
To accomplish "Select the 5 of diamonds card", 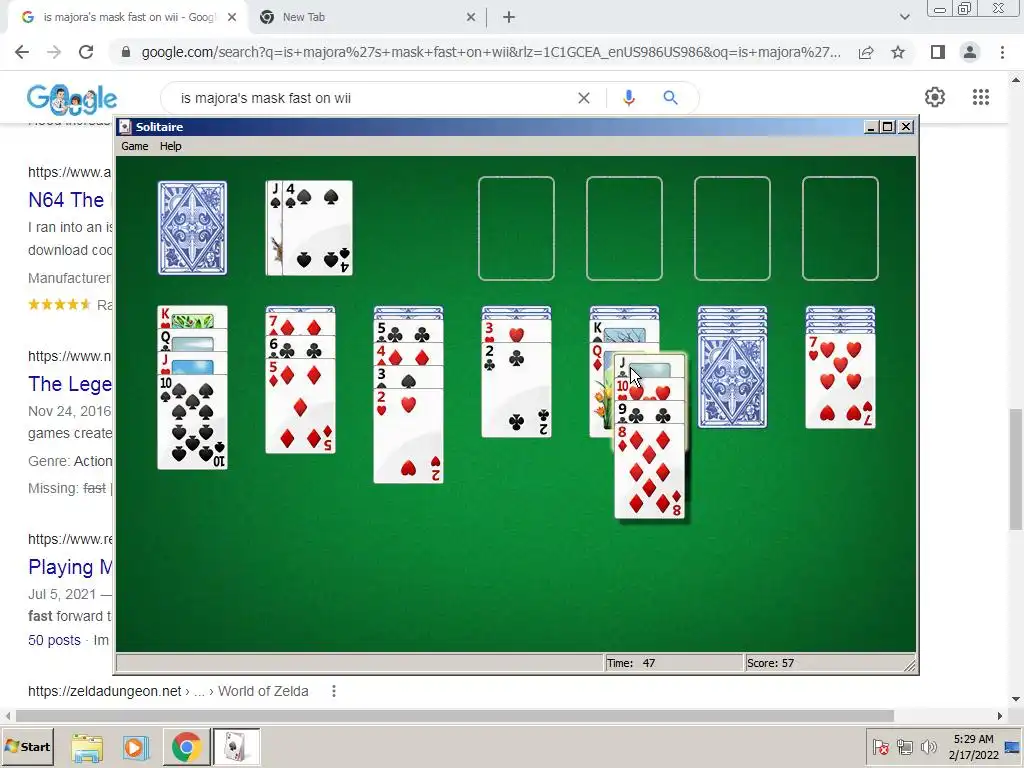I will point(300,406).
